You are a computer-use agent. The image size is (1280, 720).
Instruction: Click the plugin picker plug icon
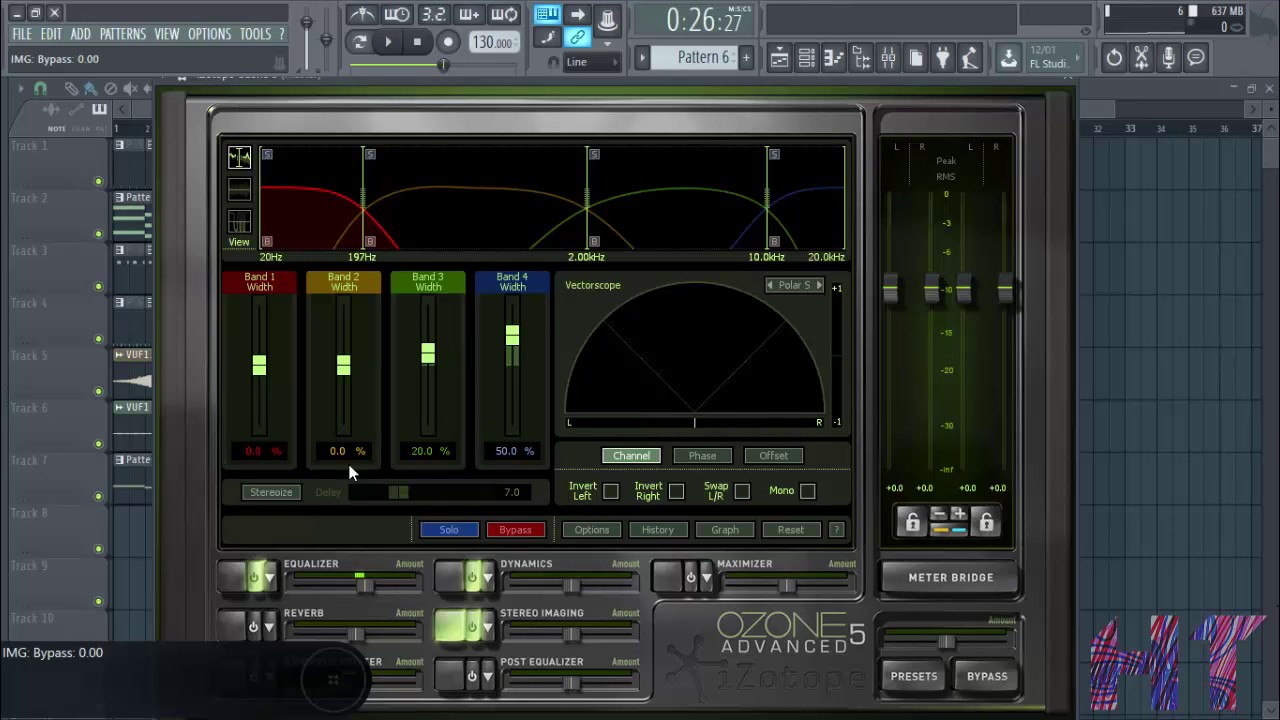(x=942, y=58)
